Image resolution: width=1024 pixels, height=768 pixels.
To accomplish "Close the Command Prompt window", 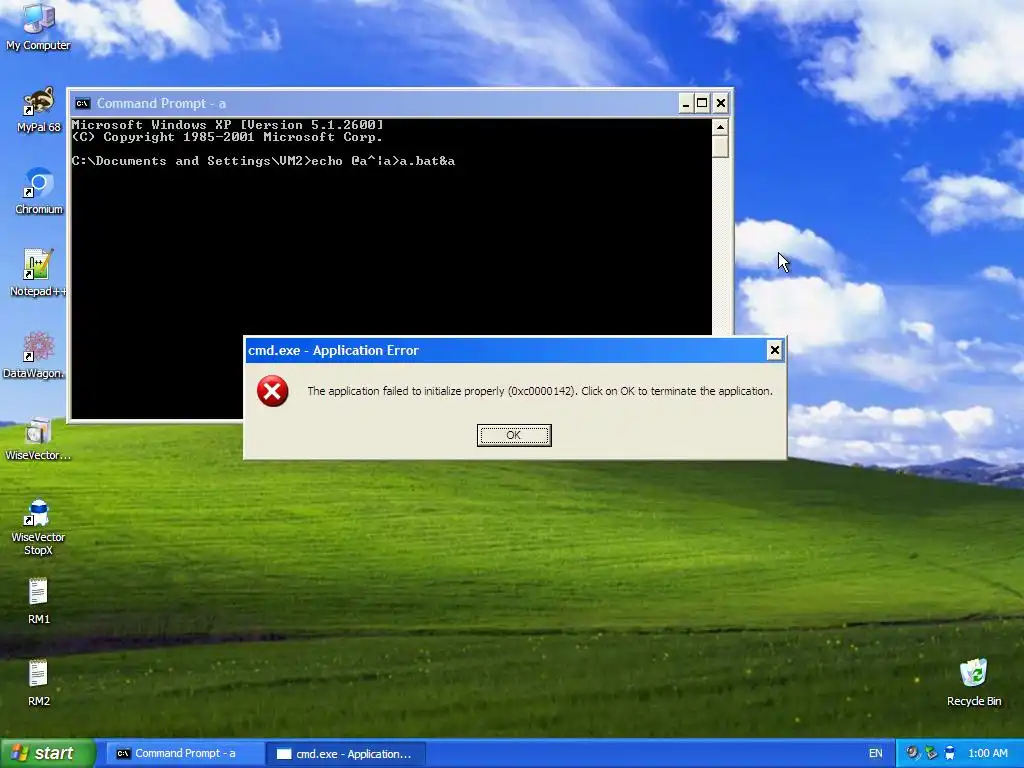I will (720, 103).
